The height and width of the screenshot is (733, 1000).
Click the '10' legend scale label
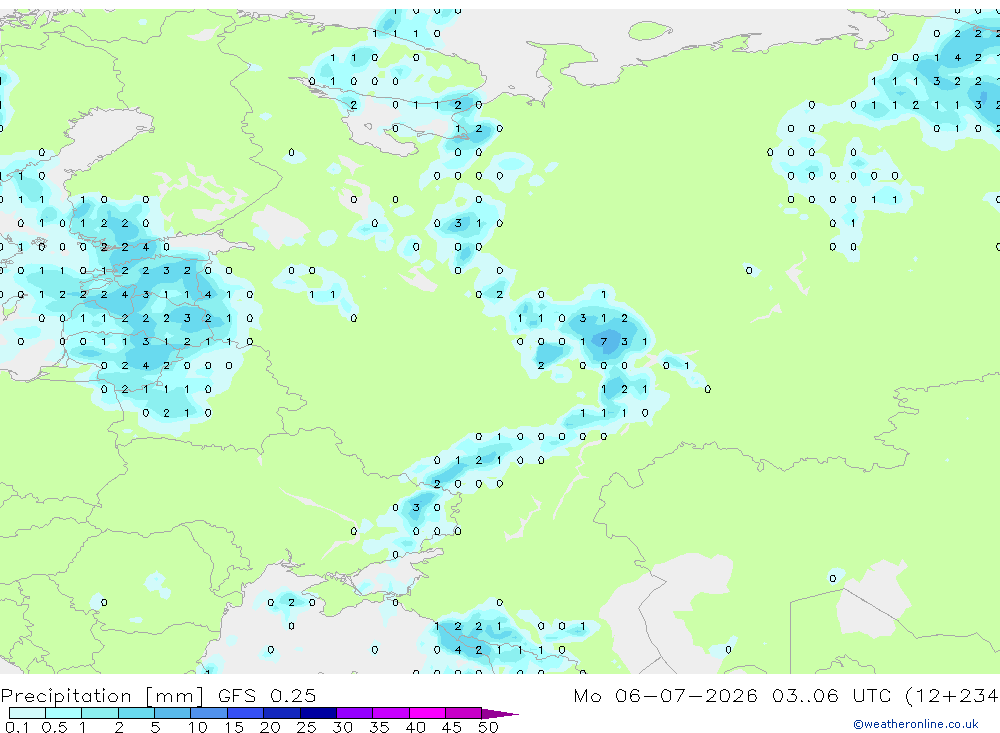coord(198,727)
